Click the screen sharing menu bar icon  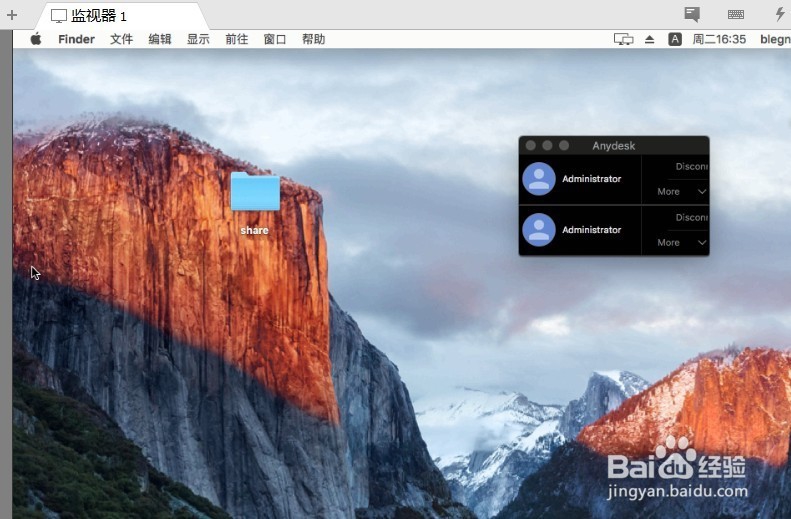tap(624, 39)
